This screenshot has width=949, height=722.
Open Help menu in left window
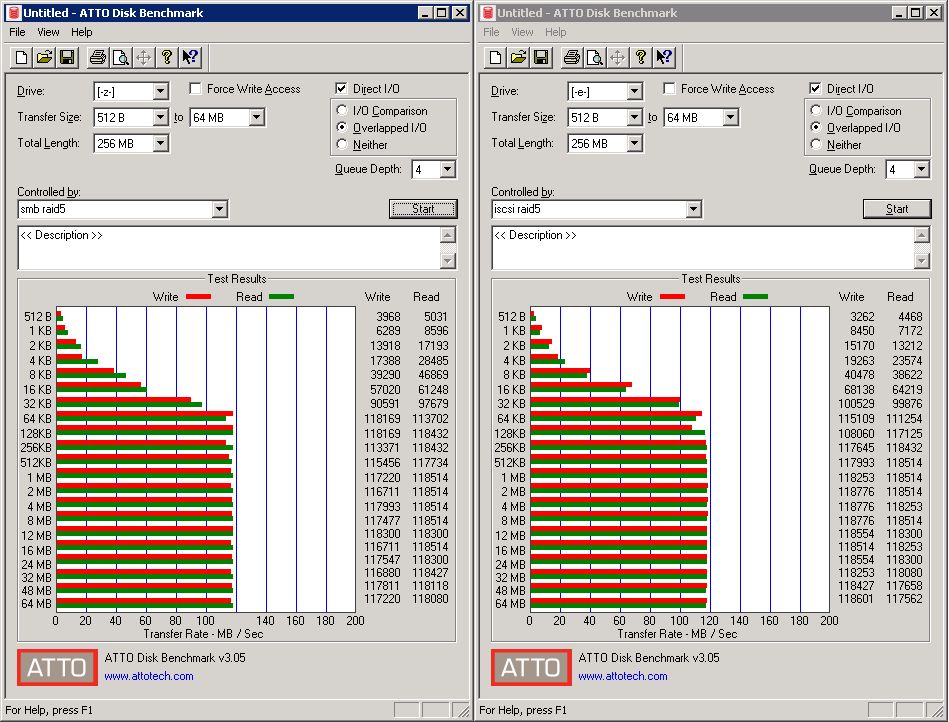[82, 32]
